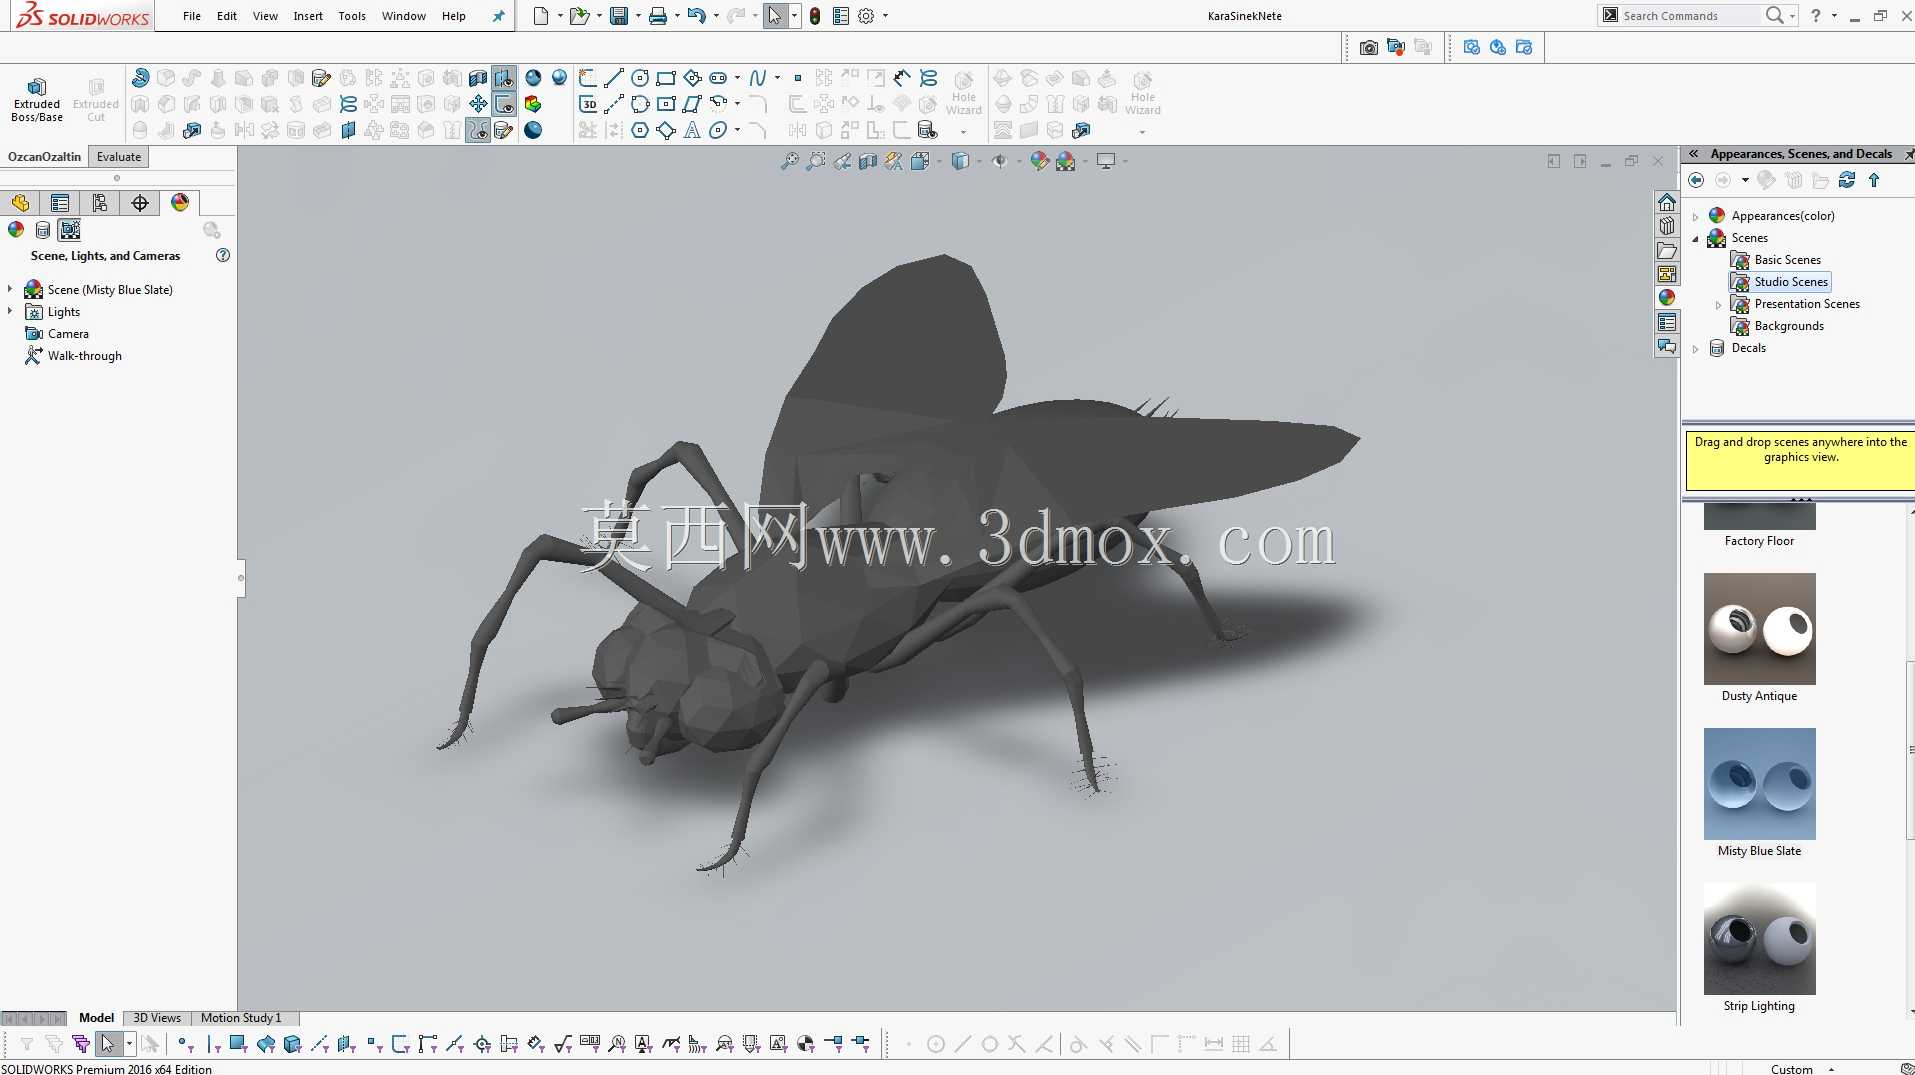Select the Circle sketch tool
The image size is (1915, 1075).
(640, 78)
